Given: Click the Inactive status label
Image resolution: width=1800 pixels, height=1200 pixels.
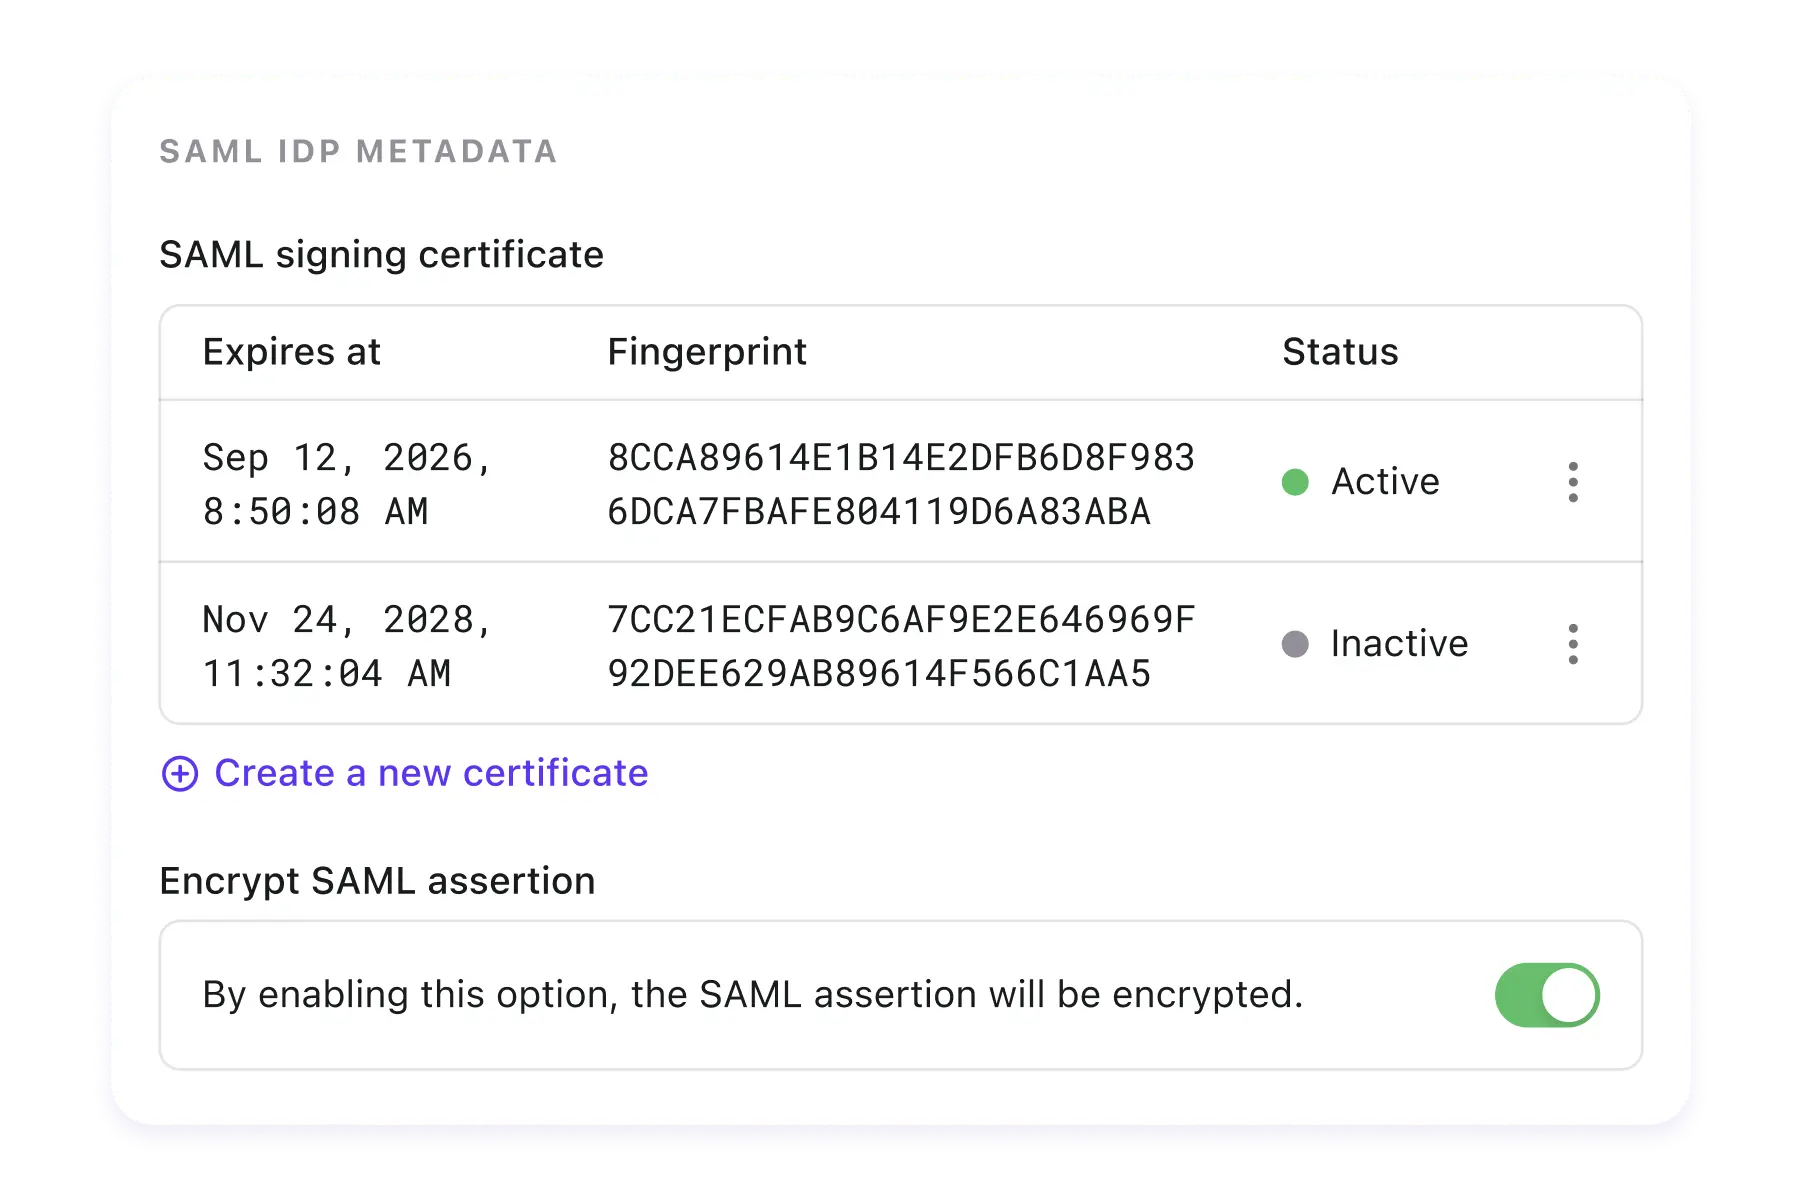Looking at the screenshot, I should click(1399, 644).
